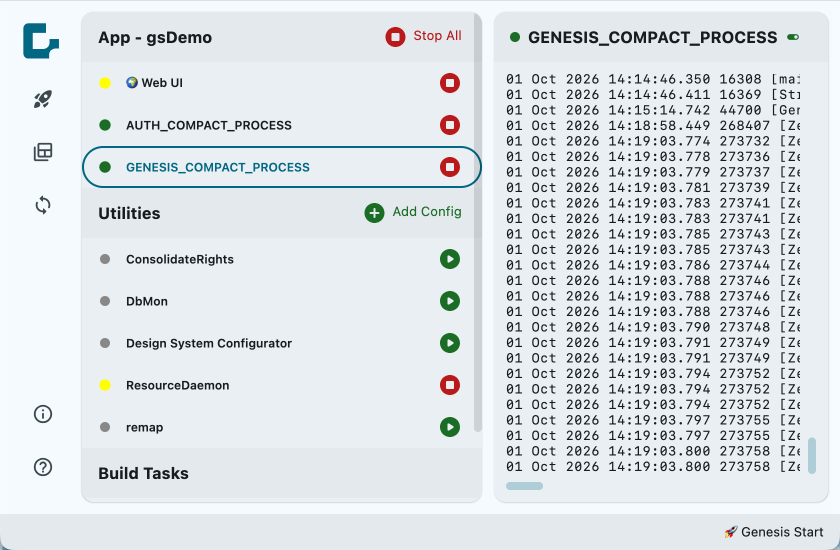Viewport: 840px width, 550px height.
Task: Click Genesis Start in the status bar
Action: click(x=774, y=532)
